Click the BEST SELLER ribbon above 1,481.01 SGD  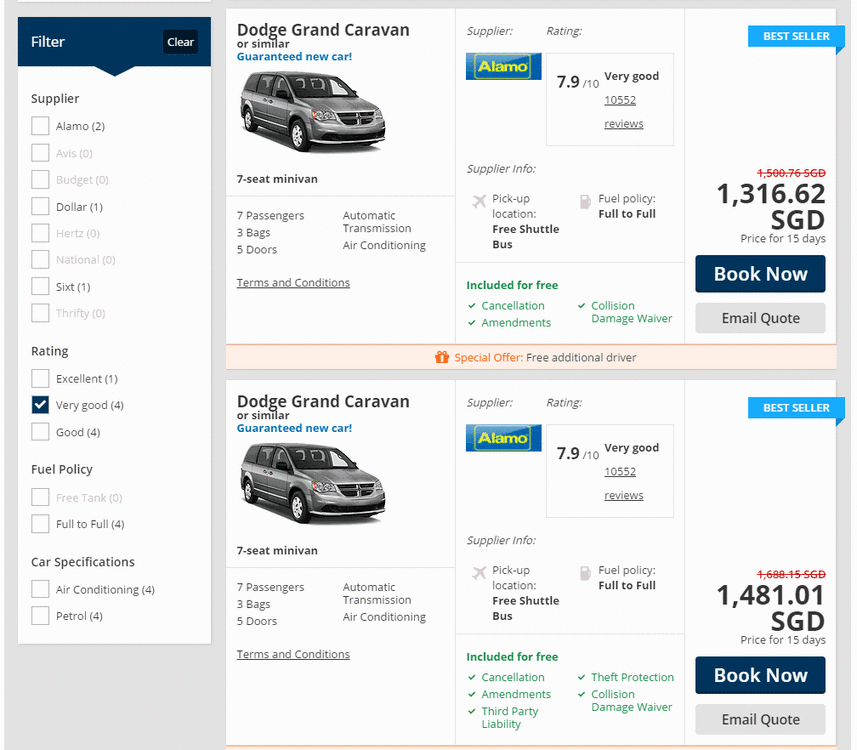point(796,408)
